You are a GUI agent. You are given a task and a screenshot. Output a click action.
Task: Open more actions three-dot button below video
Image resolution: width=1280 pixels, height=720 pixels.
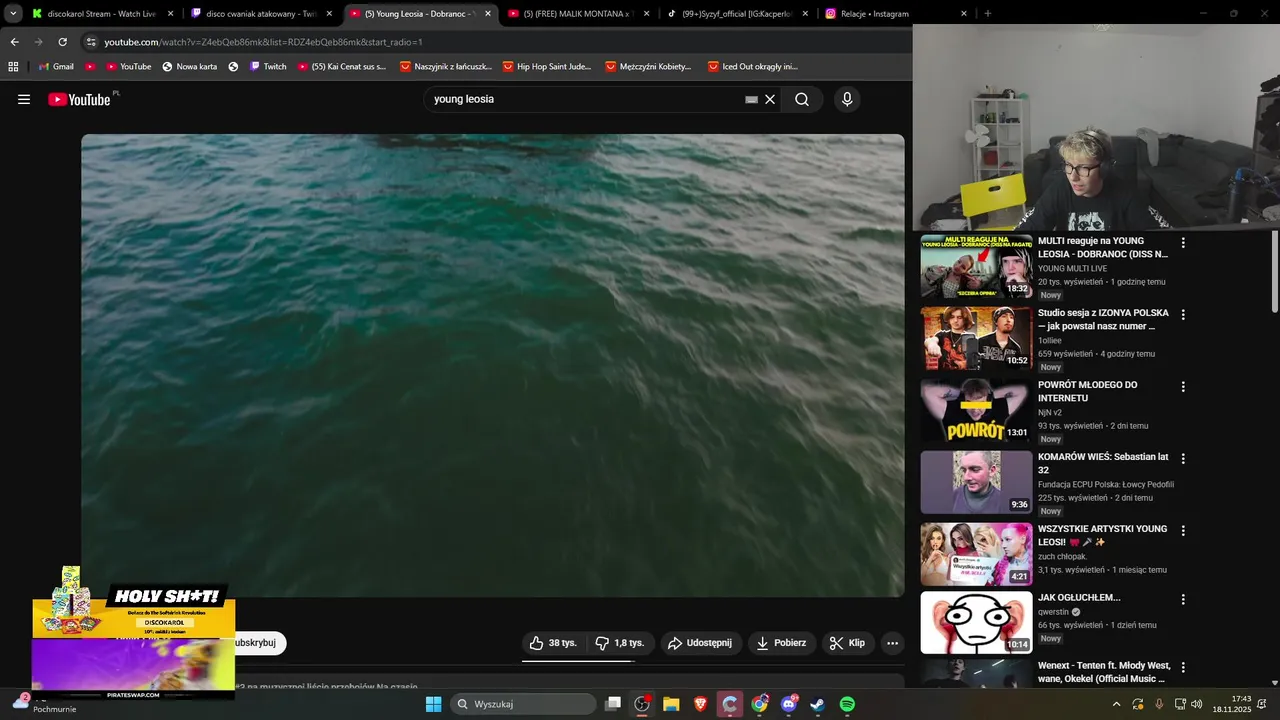pos(893,643)
